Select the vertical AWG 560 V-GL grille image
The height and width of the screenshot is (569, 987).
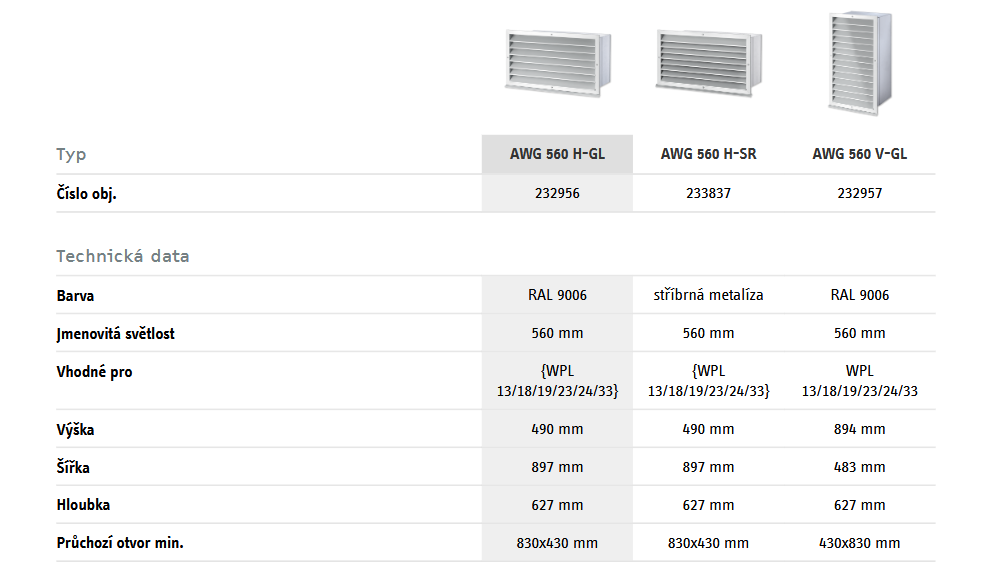click(859, 62)
